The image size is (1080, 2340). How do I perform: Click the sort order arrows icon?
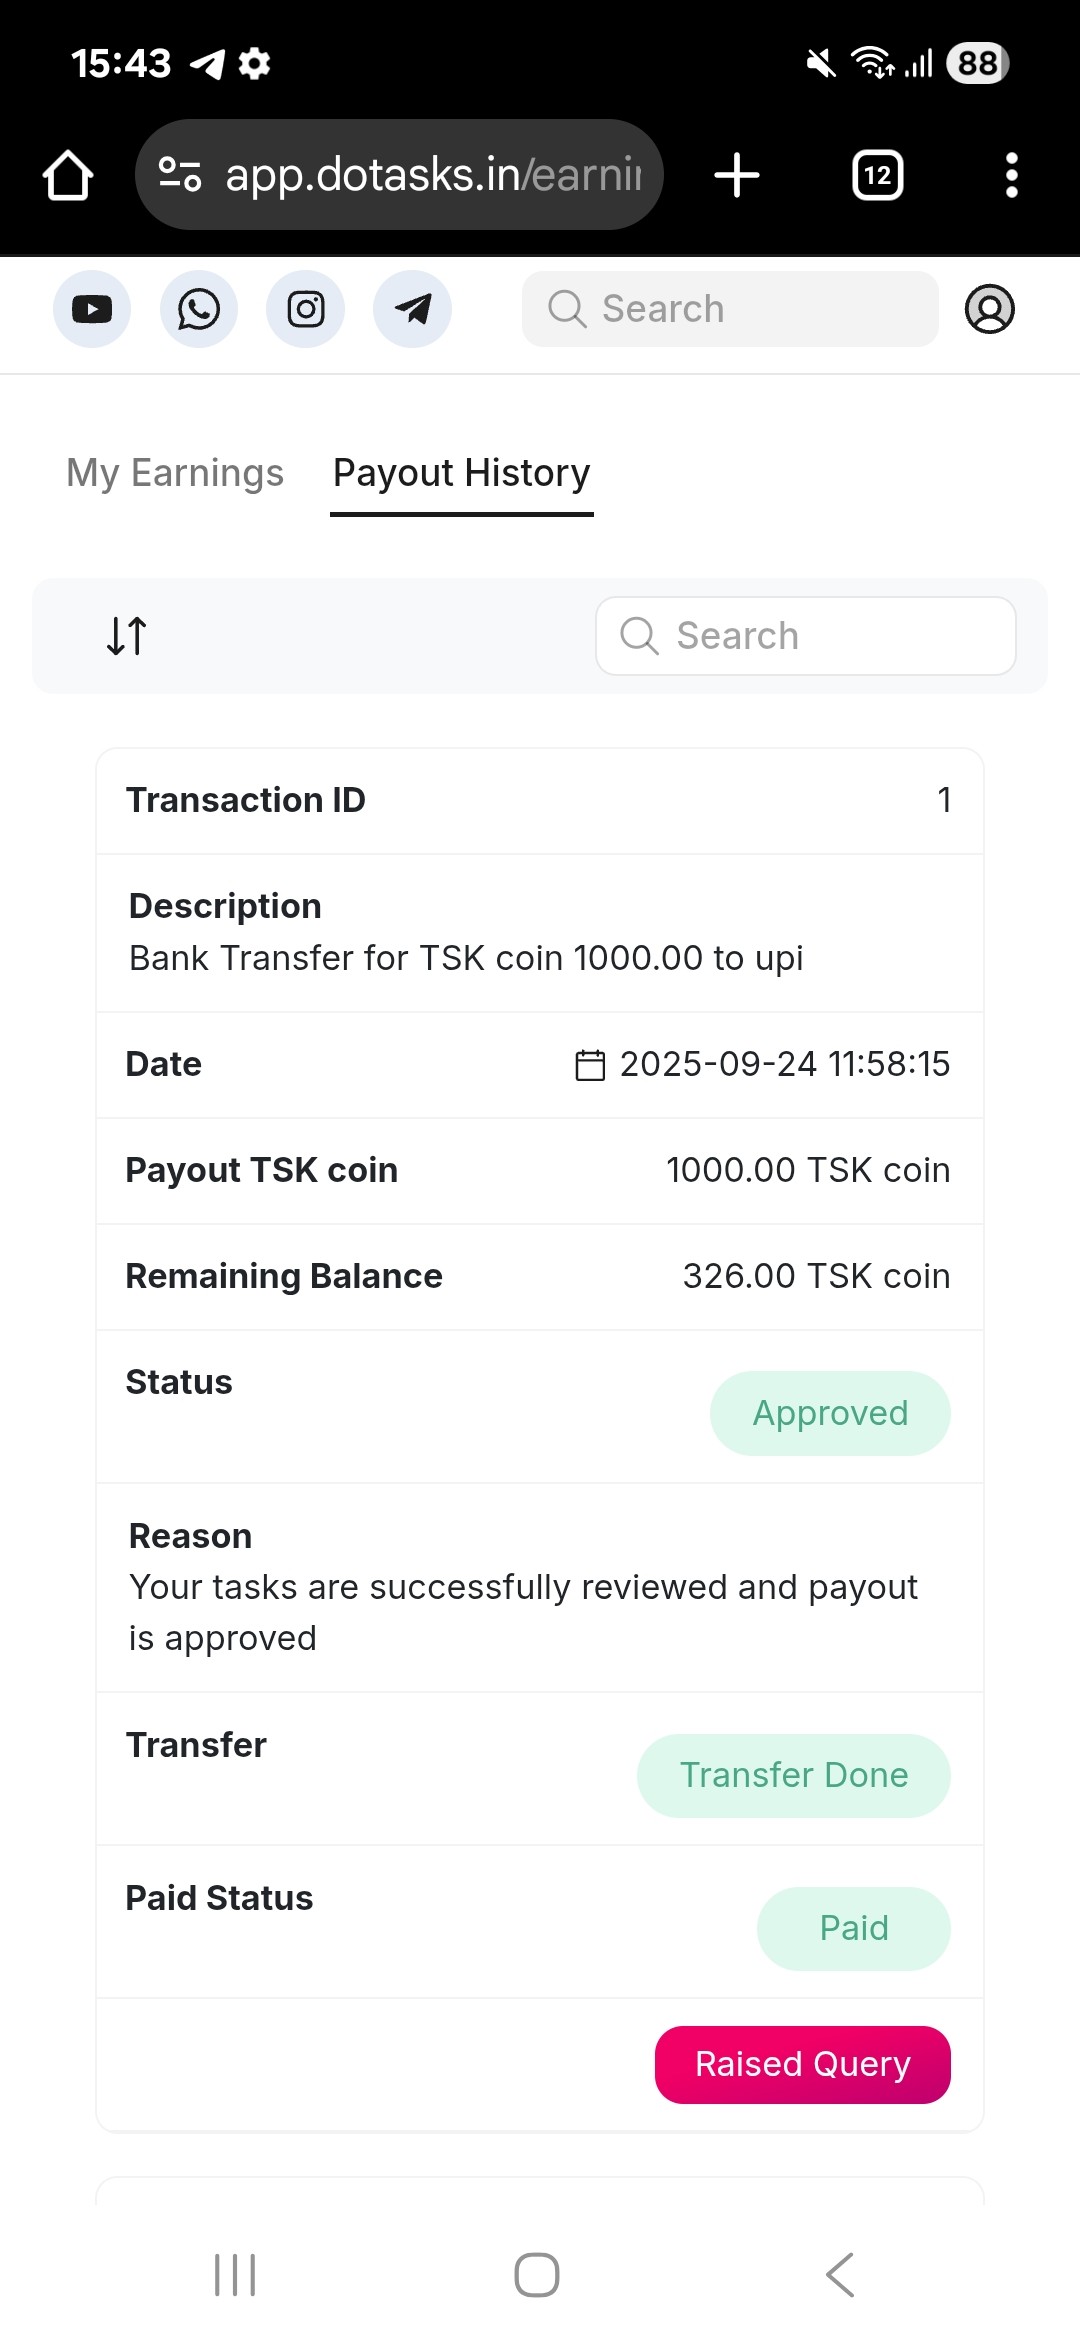pyautogui.click(x=127, y=636)
